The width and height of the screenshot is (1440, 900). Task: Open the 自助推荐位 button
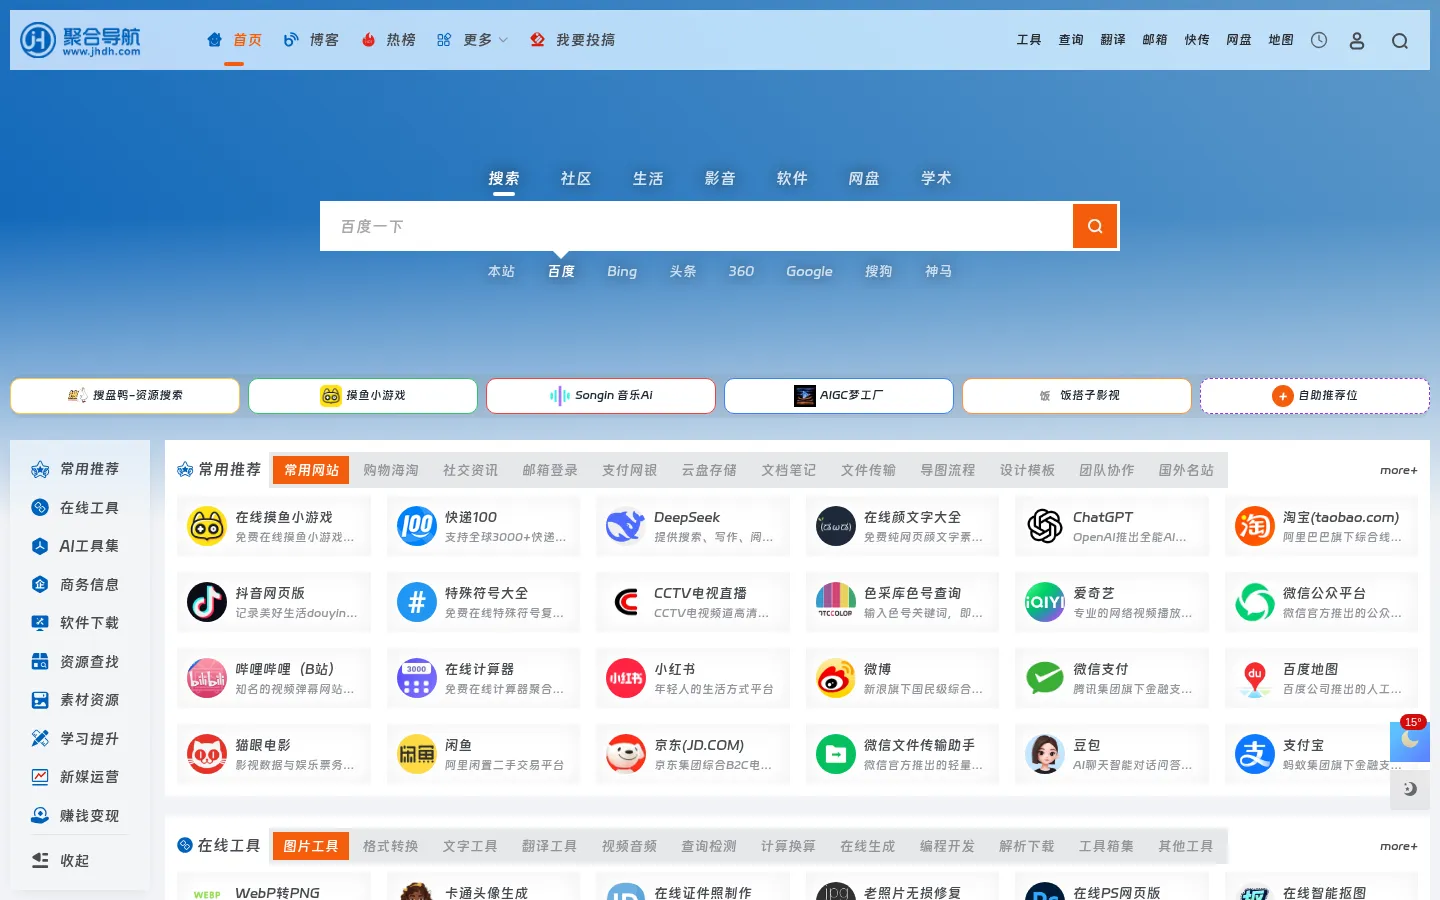tap(1315, 395)
